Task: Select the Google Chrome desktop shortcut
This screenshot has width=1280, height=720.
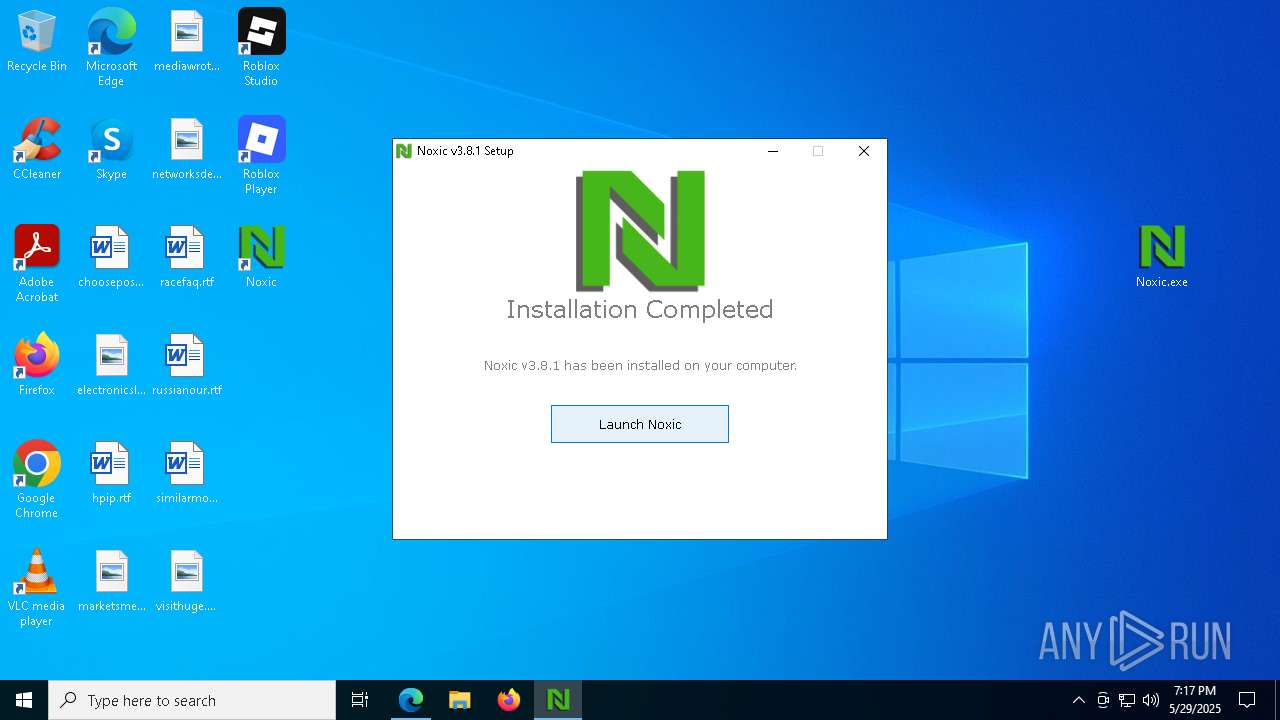Action: 37,480
